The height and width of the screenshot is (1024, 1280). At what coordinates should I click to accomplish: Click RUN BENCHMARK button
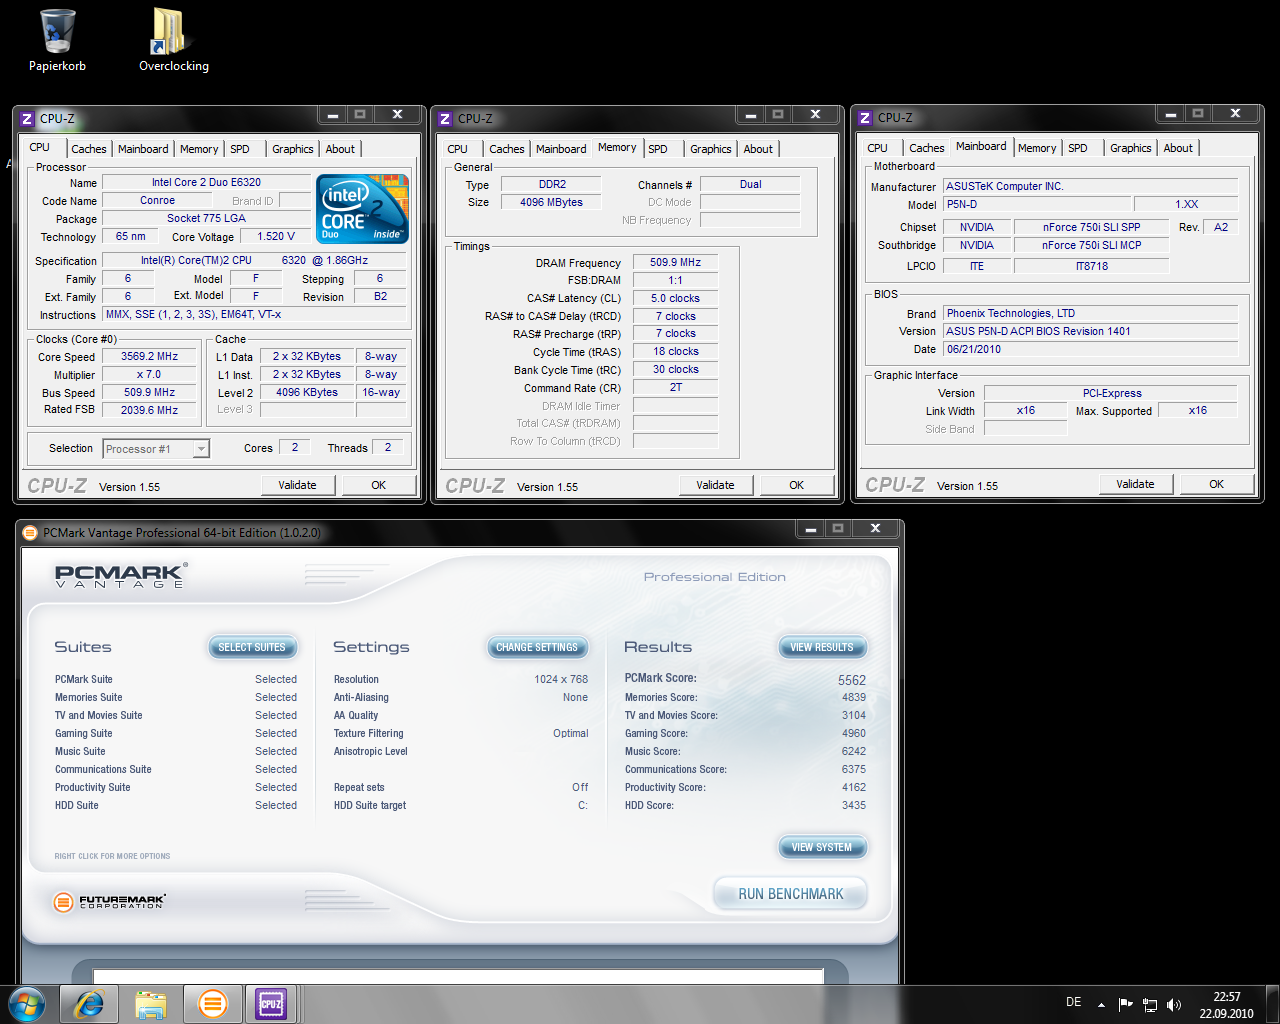click(x=790, y=894)
